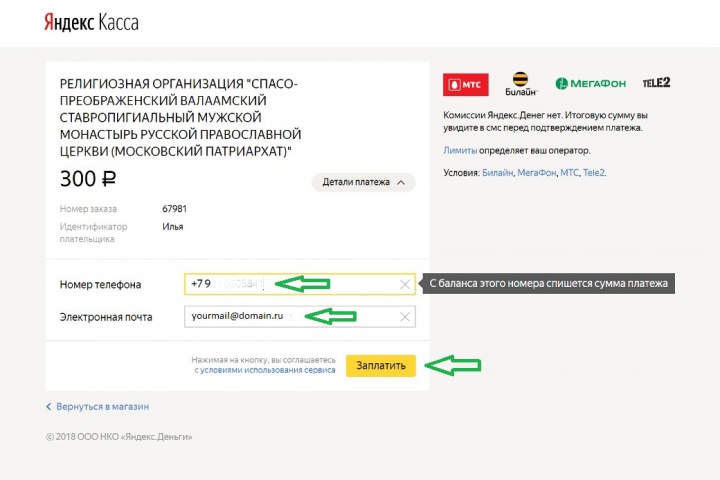
Task: Follow the Вернуться в магазин link
Action: pyautogui.click(x=97, y=407)
